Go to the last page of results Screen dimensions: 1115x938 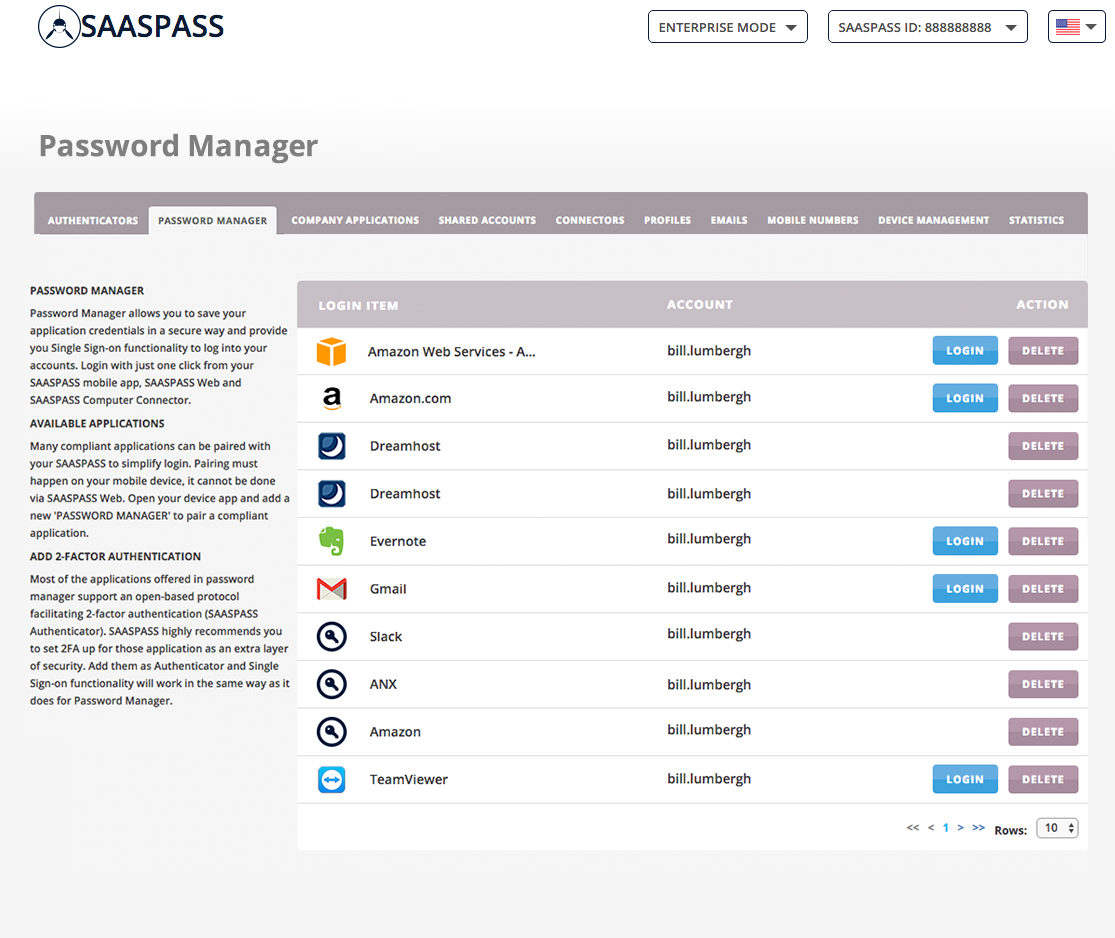(978, 828)
